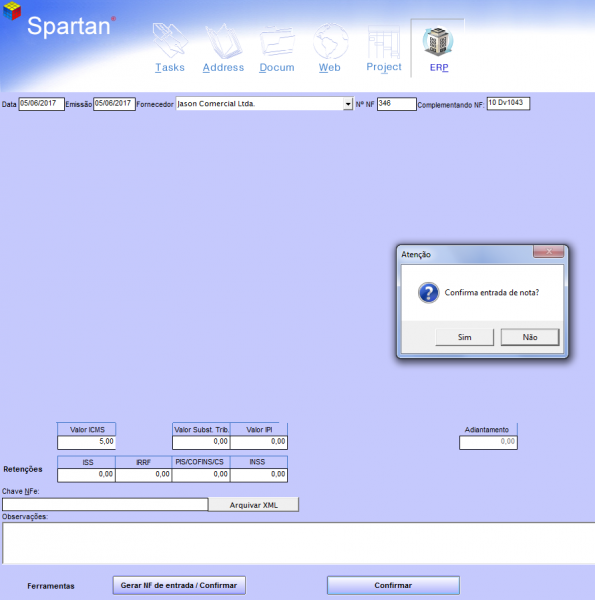
Task: Open the Address book icon
Action: tap(223, 41)
